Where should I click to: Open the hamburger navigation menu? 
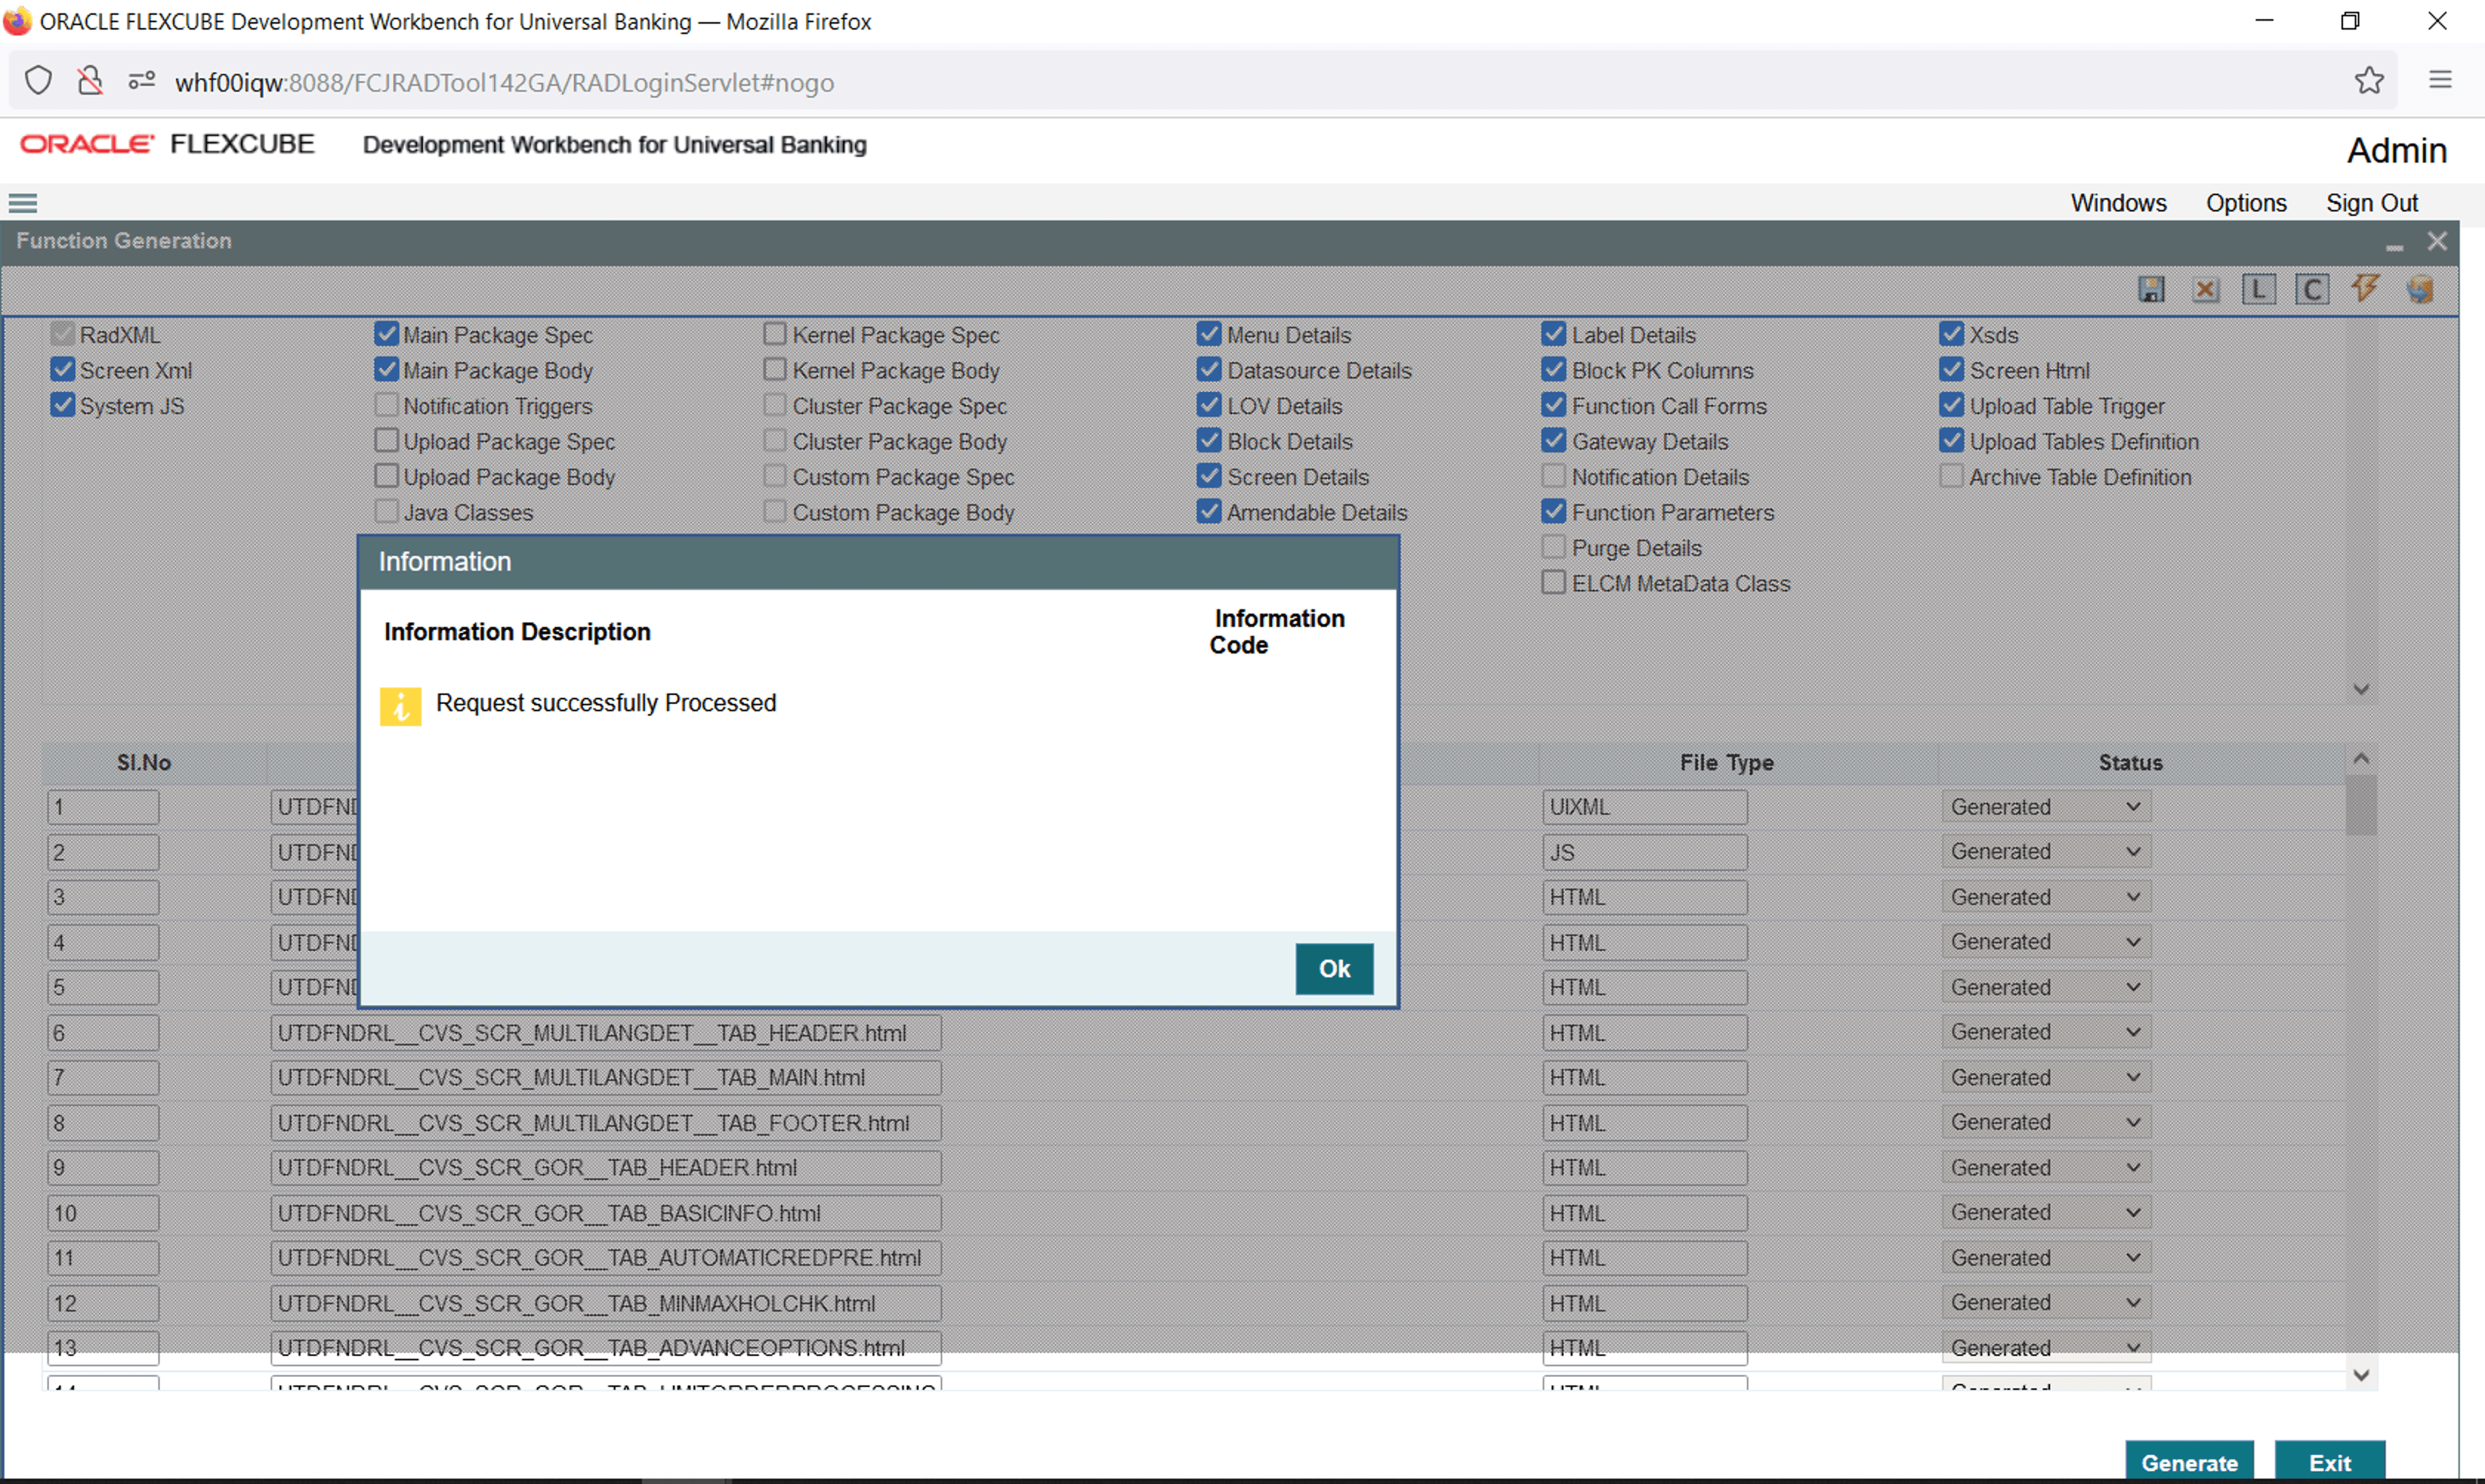coord(23,204)
